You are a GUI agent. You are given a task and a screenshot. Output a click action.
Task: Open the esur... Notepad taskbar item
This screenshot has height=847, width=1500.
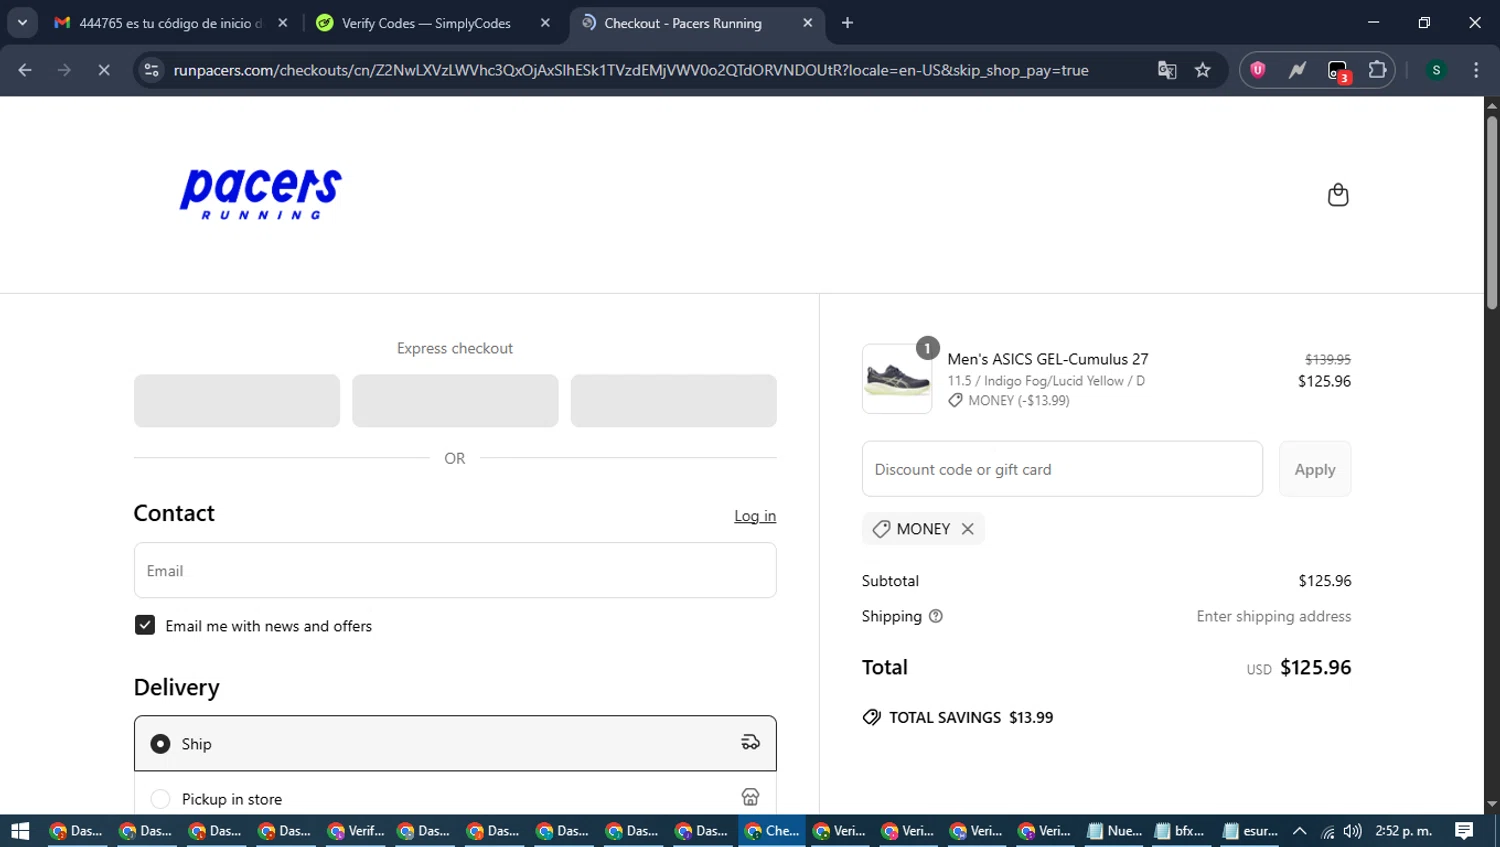tap(1250, 831)
